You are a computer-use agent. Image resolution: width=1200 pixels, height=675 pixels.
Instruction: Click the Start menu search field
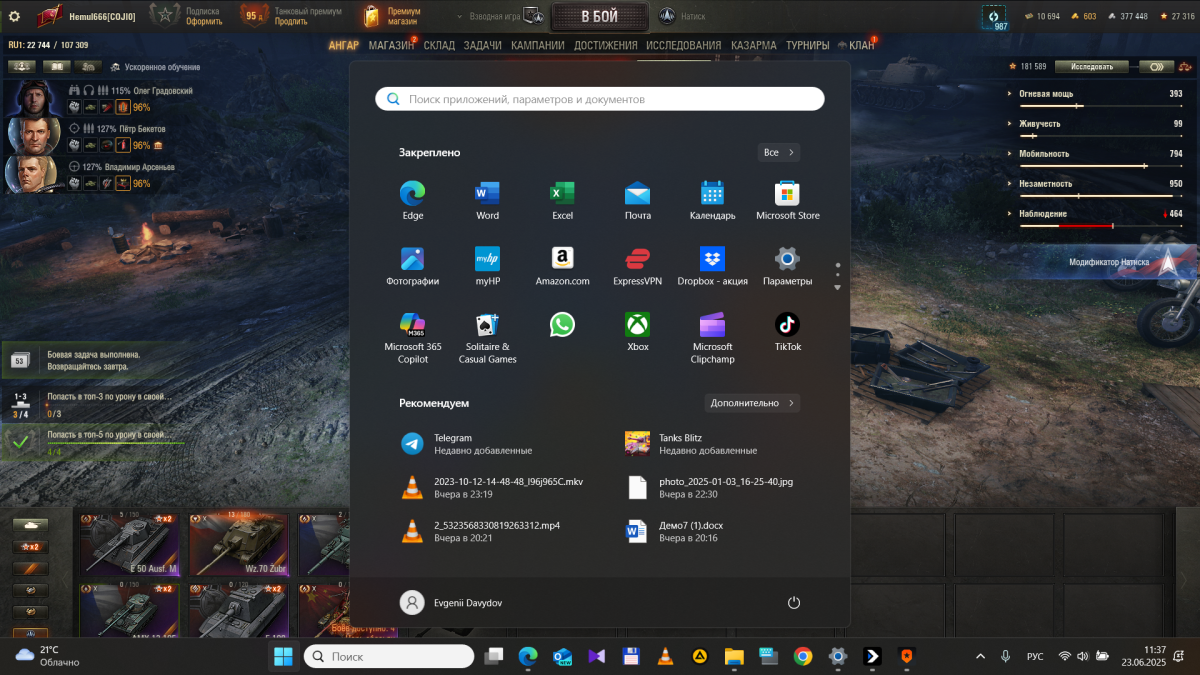coord(600,99)
